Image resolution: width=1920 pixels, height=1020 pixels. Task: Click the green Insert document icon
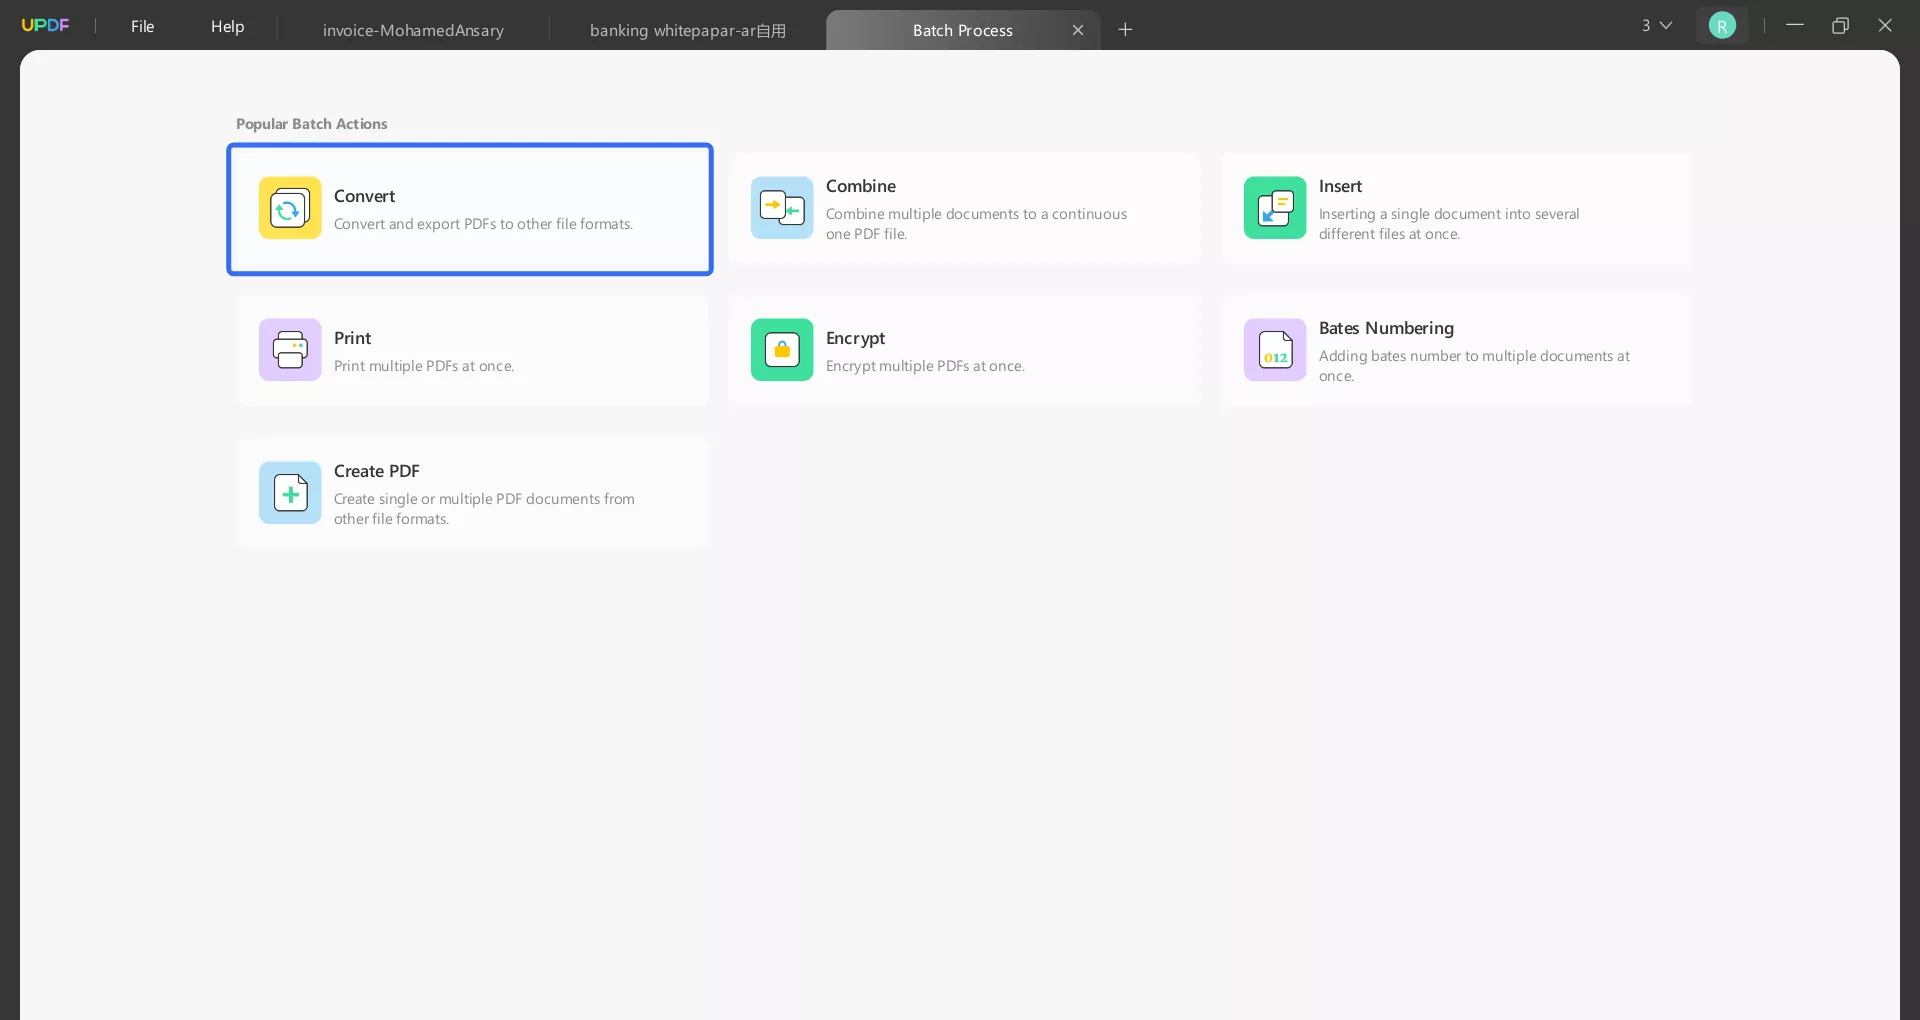[x=1275, y=208]
